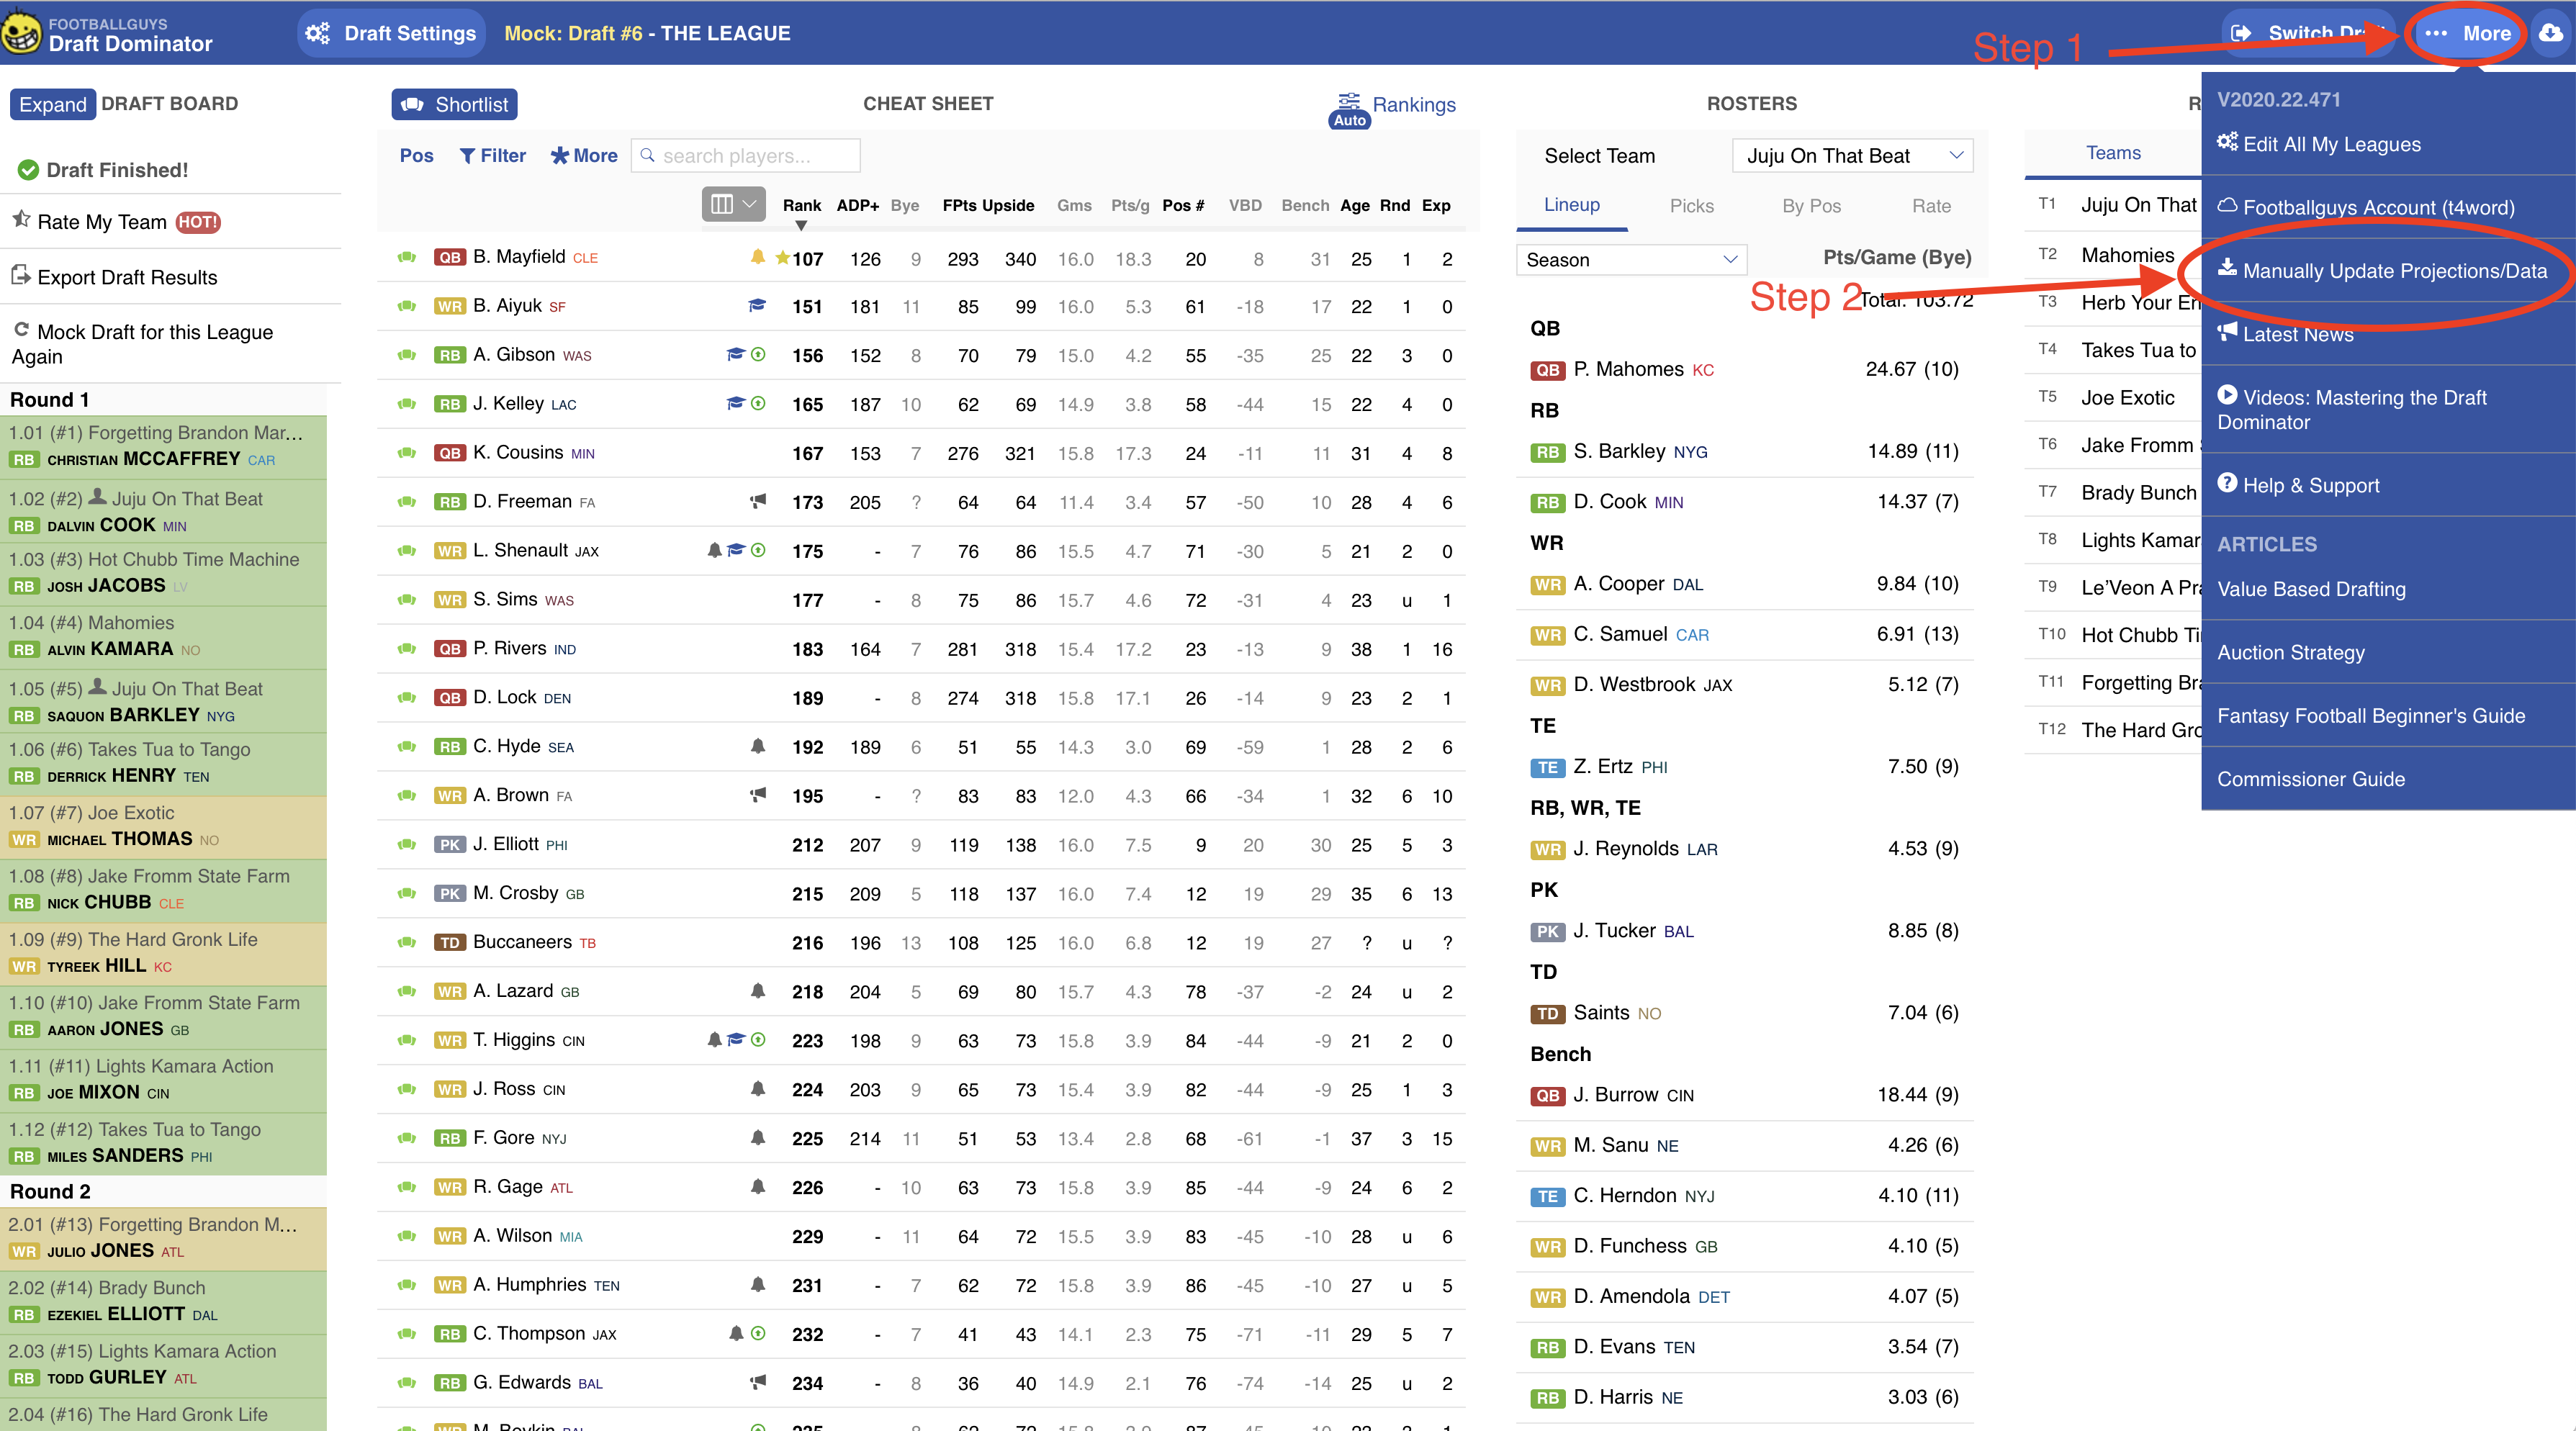Click the green up-arrow icon on A. Gibson

pyautogui.click(x=758, y=355)
